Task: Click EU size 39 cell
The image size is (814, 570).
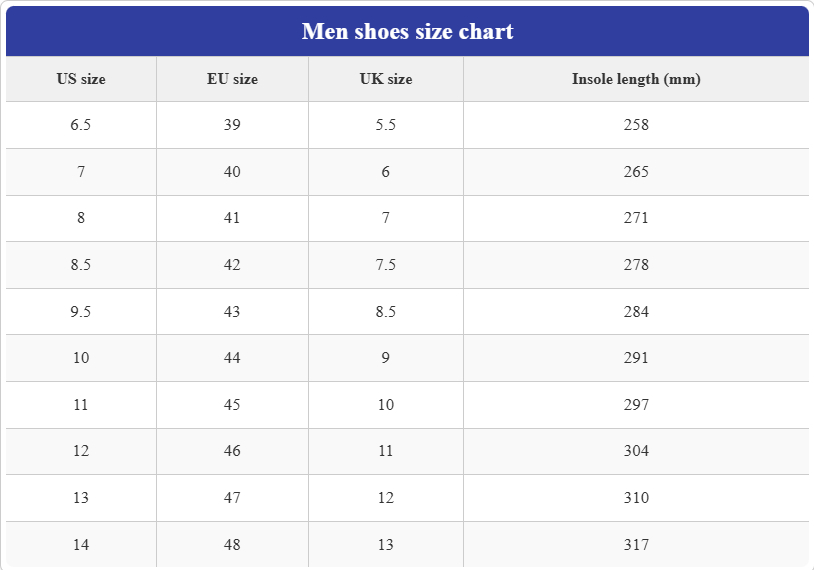Action: coord(232,125)
